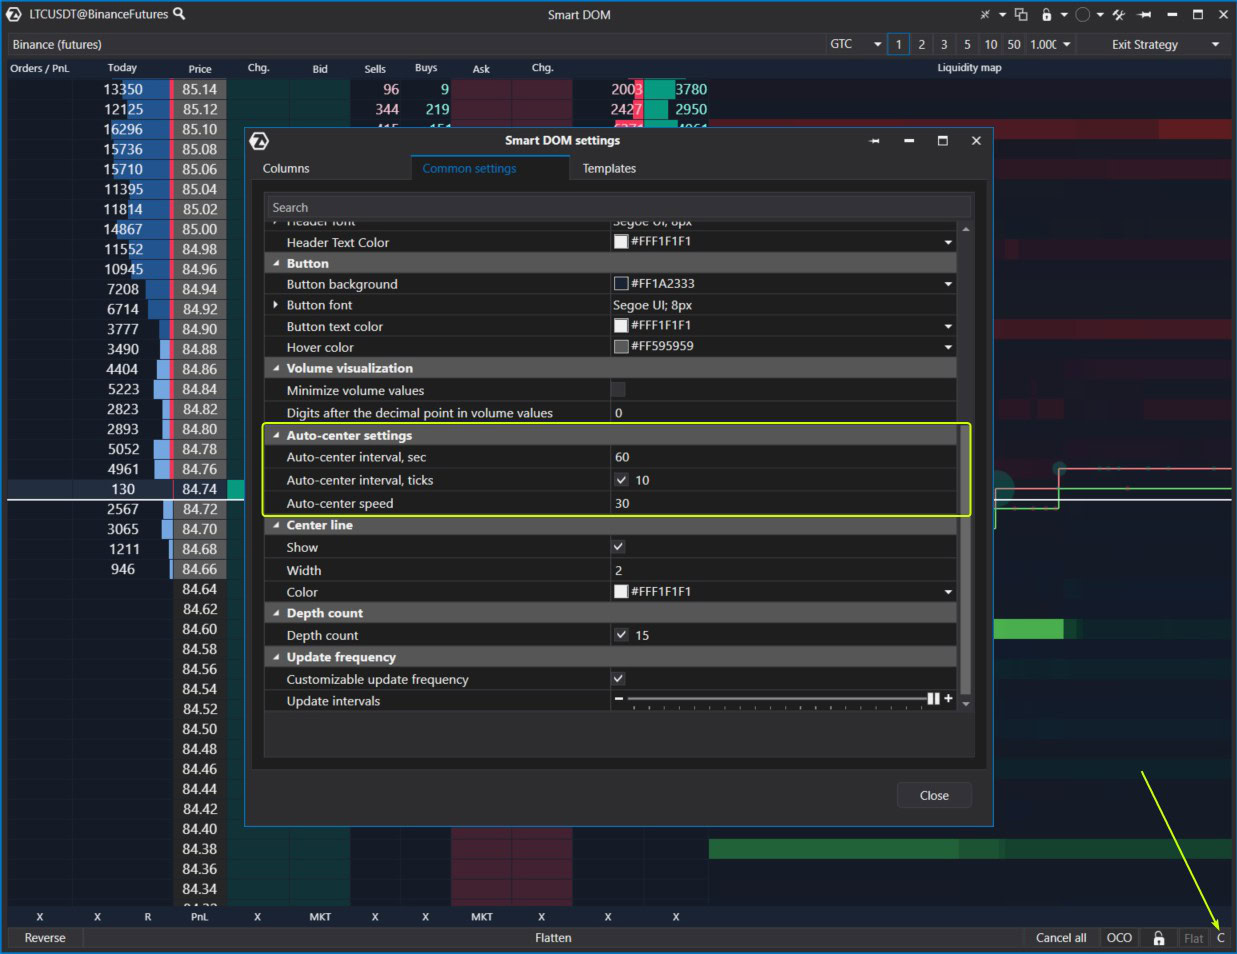
Task: Click the settings Search input field
Action: pos(615,206)
